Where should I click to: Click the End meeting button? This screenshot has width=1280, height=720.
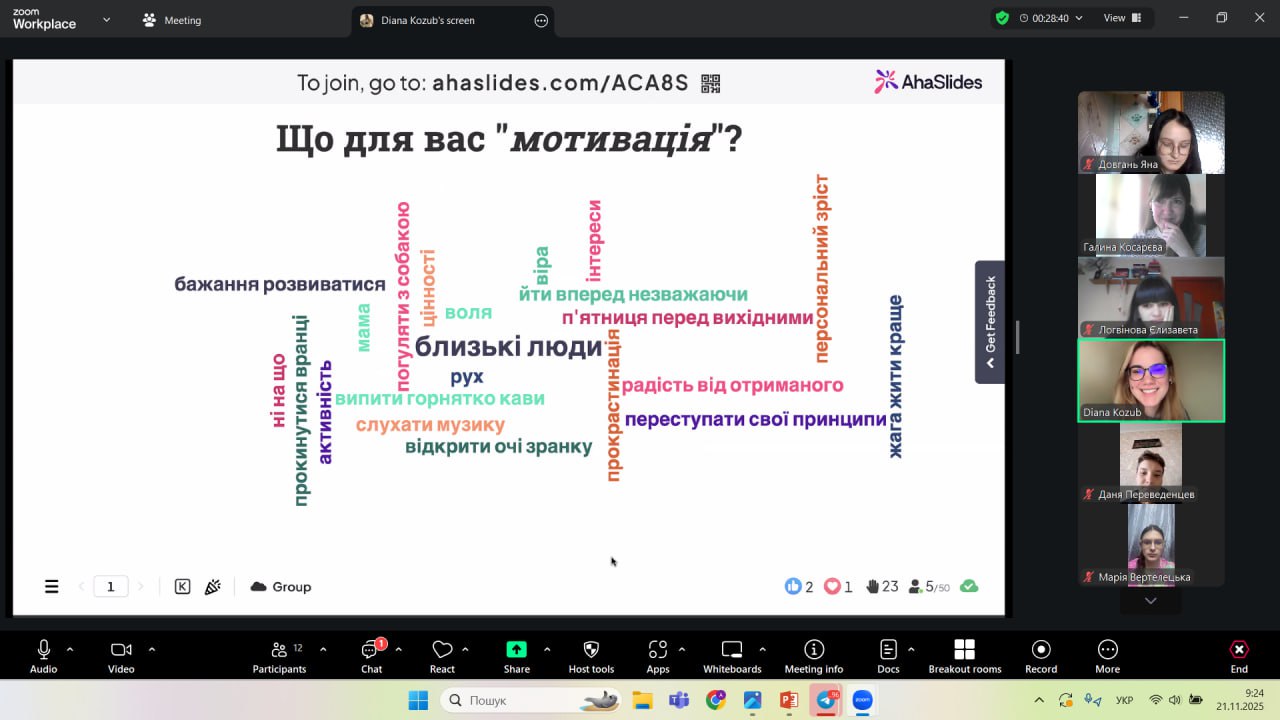(1239, 650)
